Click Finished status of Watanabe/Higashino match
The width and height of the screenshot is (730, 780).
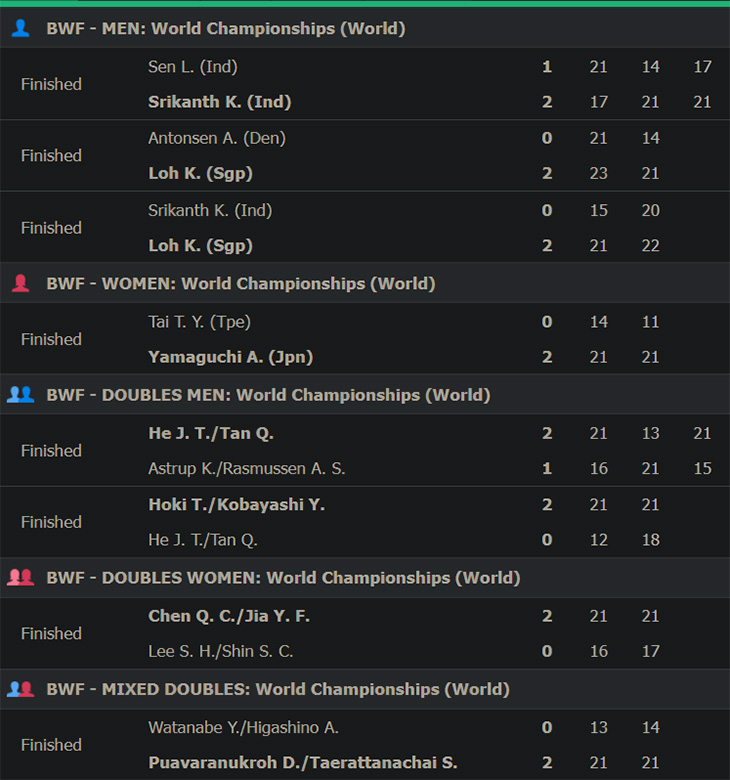(51, 745)
